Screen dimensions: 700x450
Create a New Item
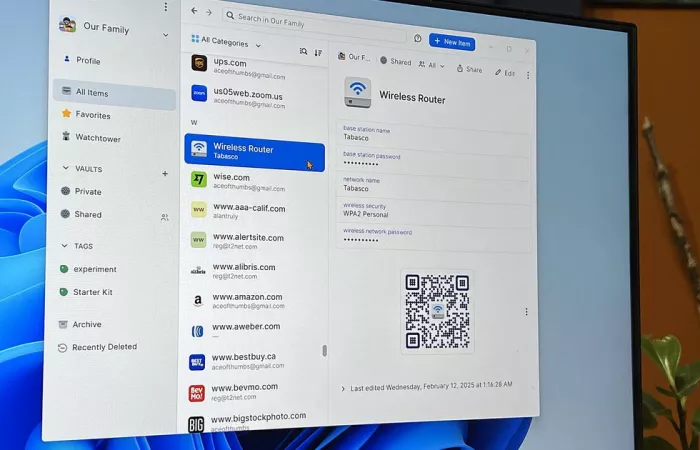pos(452,42)
